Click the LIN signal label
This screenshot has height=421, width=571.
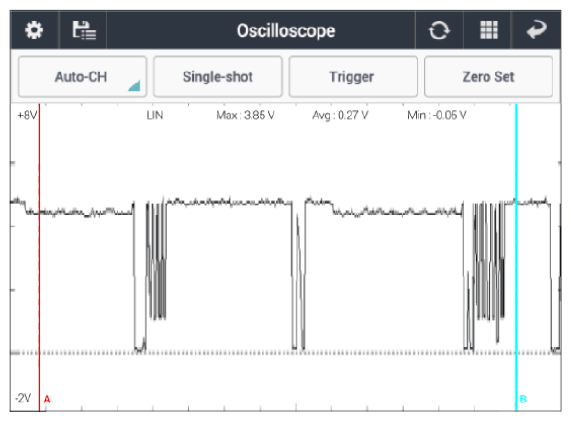pyautogui.click(x=154, y=115)
